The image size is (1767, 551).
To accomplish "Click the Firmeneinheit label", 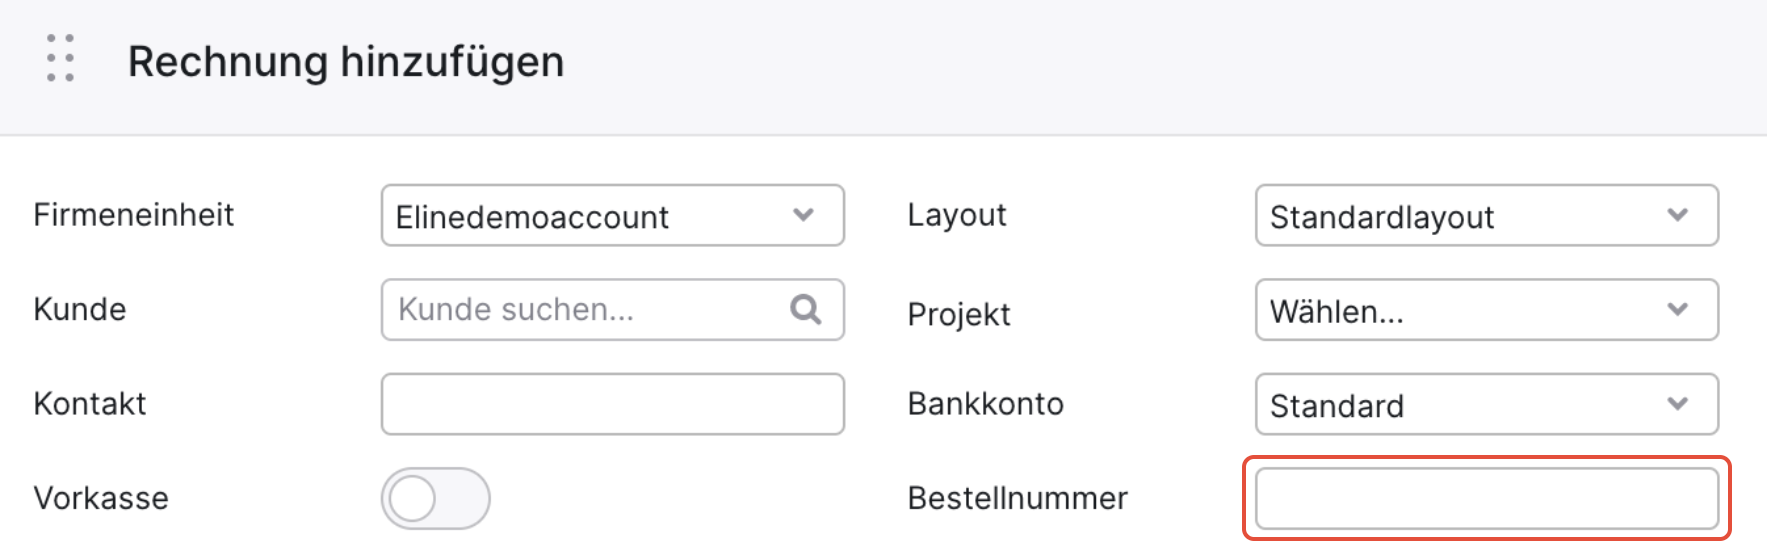I will [133, 215].
